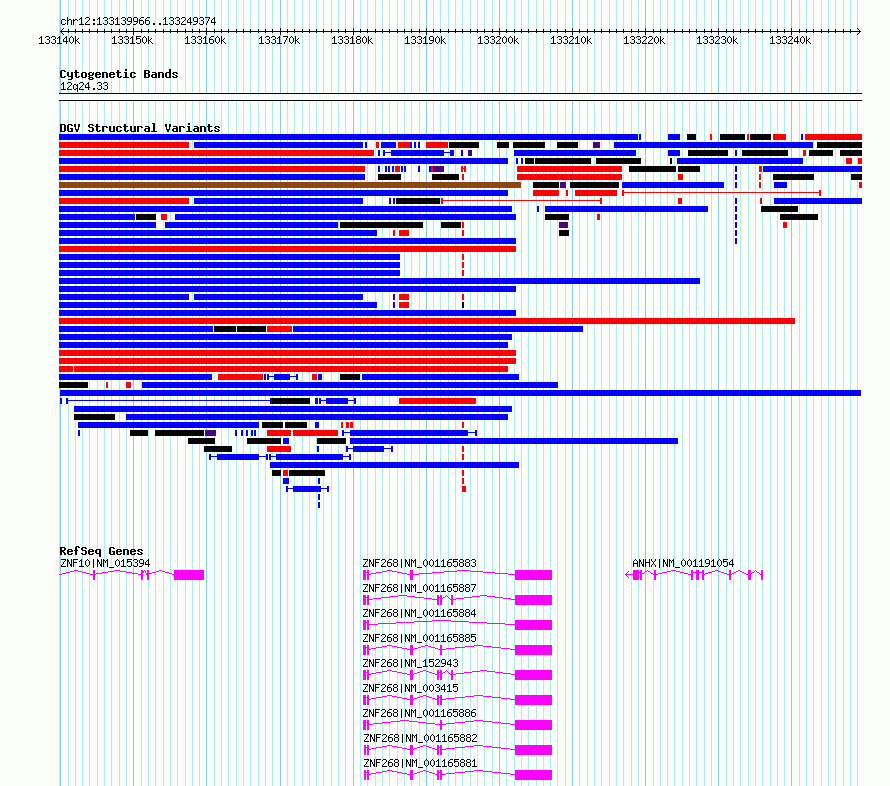The image size is (890, 786).
Task: Click the 133230k ruler tick label
Action: coord(717,40)
